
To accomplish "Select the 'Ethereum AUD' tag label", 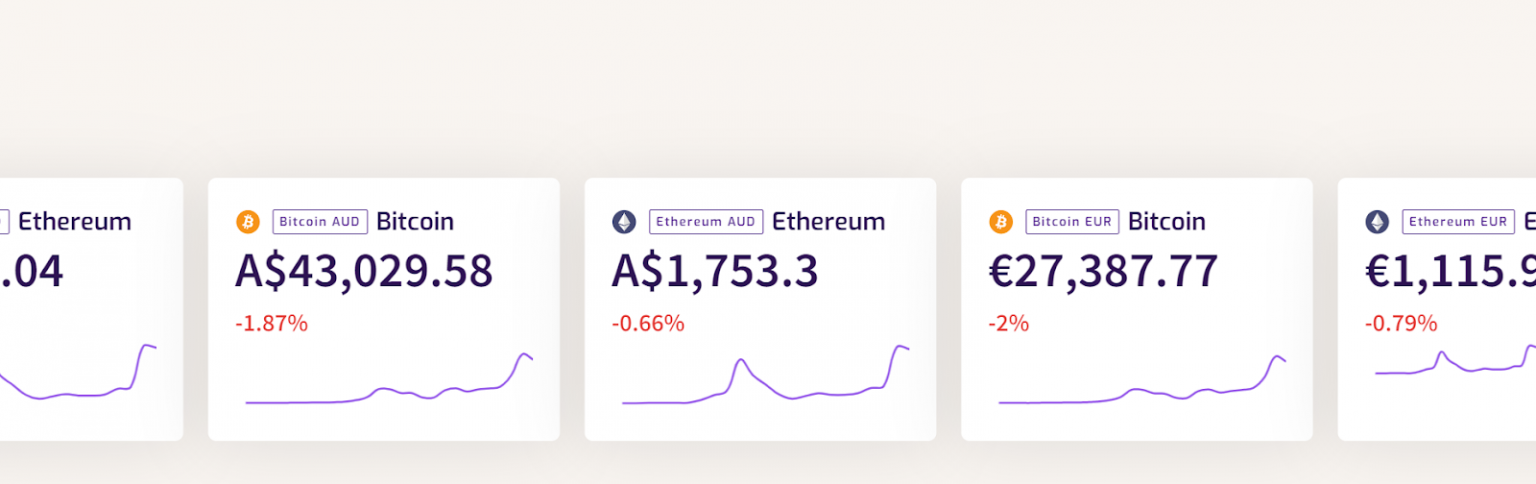I will (x=706, y=222).
